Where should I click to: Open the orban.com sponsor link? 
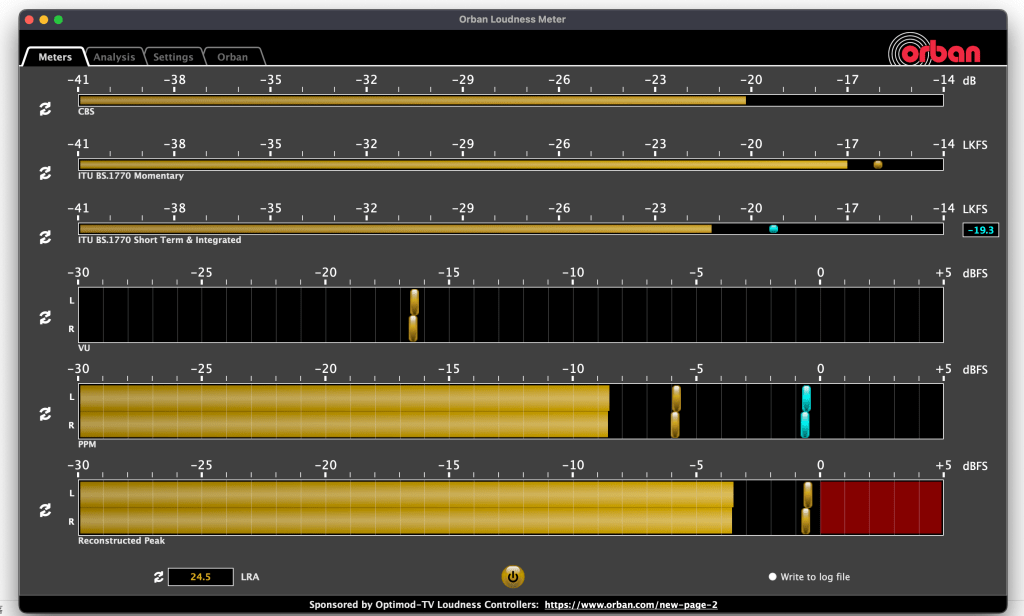[630, 604]
